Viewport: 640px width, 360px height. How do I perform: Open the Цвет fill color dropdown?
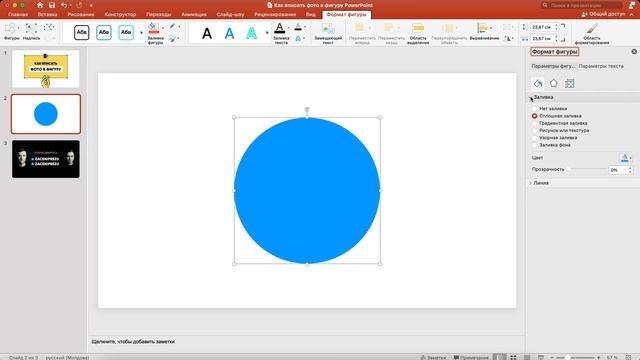point(626,158)
